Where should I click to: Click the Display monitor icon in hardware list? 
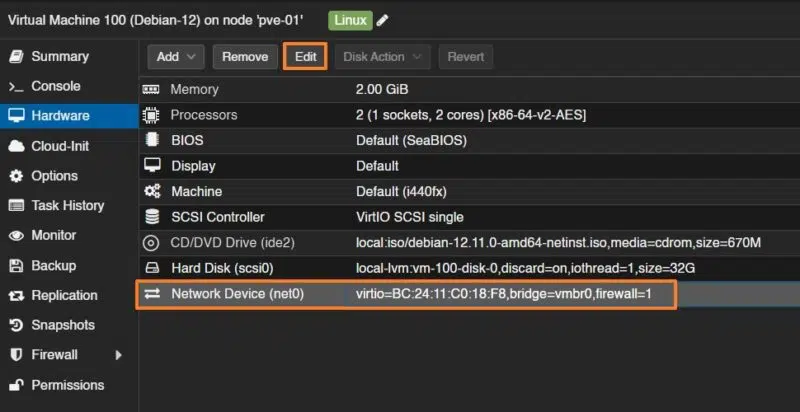coord(152,165)
